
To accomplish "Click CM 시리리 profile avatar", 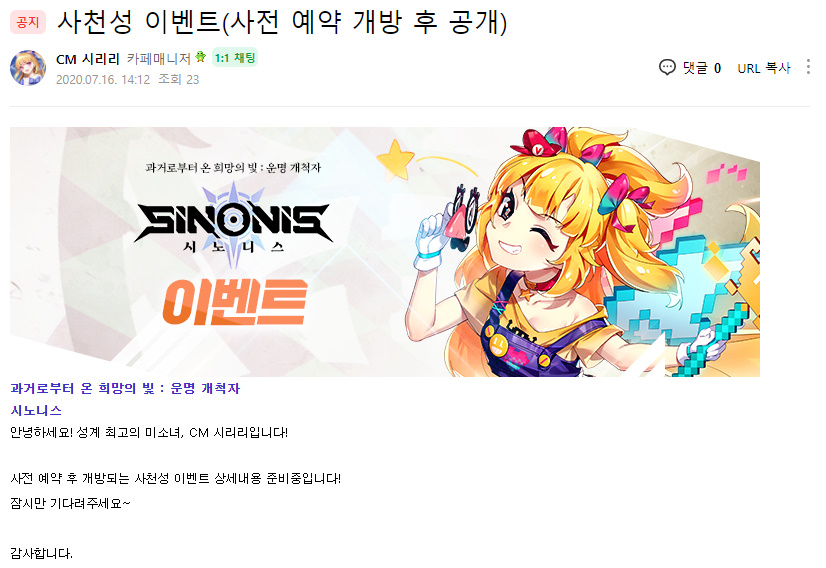I will pyautogui.click(x=28, y=68).
